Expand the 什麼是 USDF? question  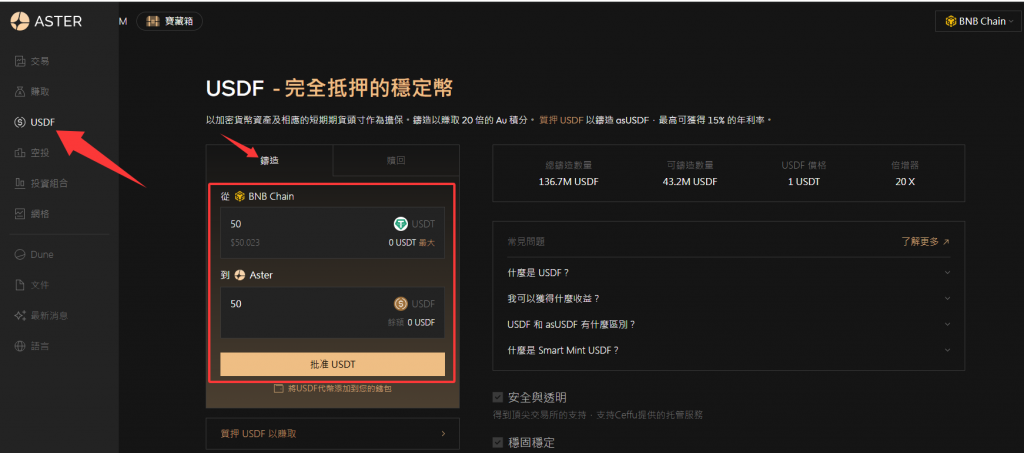click(728, 272)
